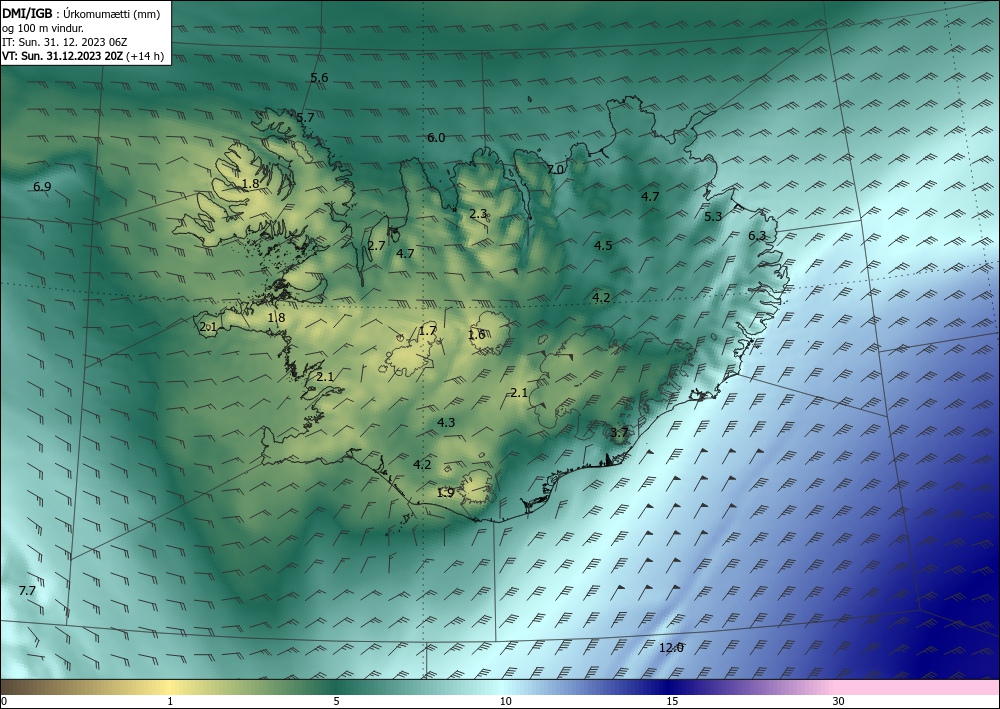Click the 4.2 value just above 1.9

[x=422, y=465]
